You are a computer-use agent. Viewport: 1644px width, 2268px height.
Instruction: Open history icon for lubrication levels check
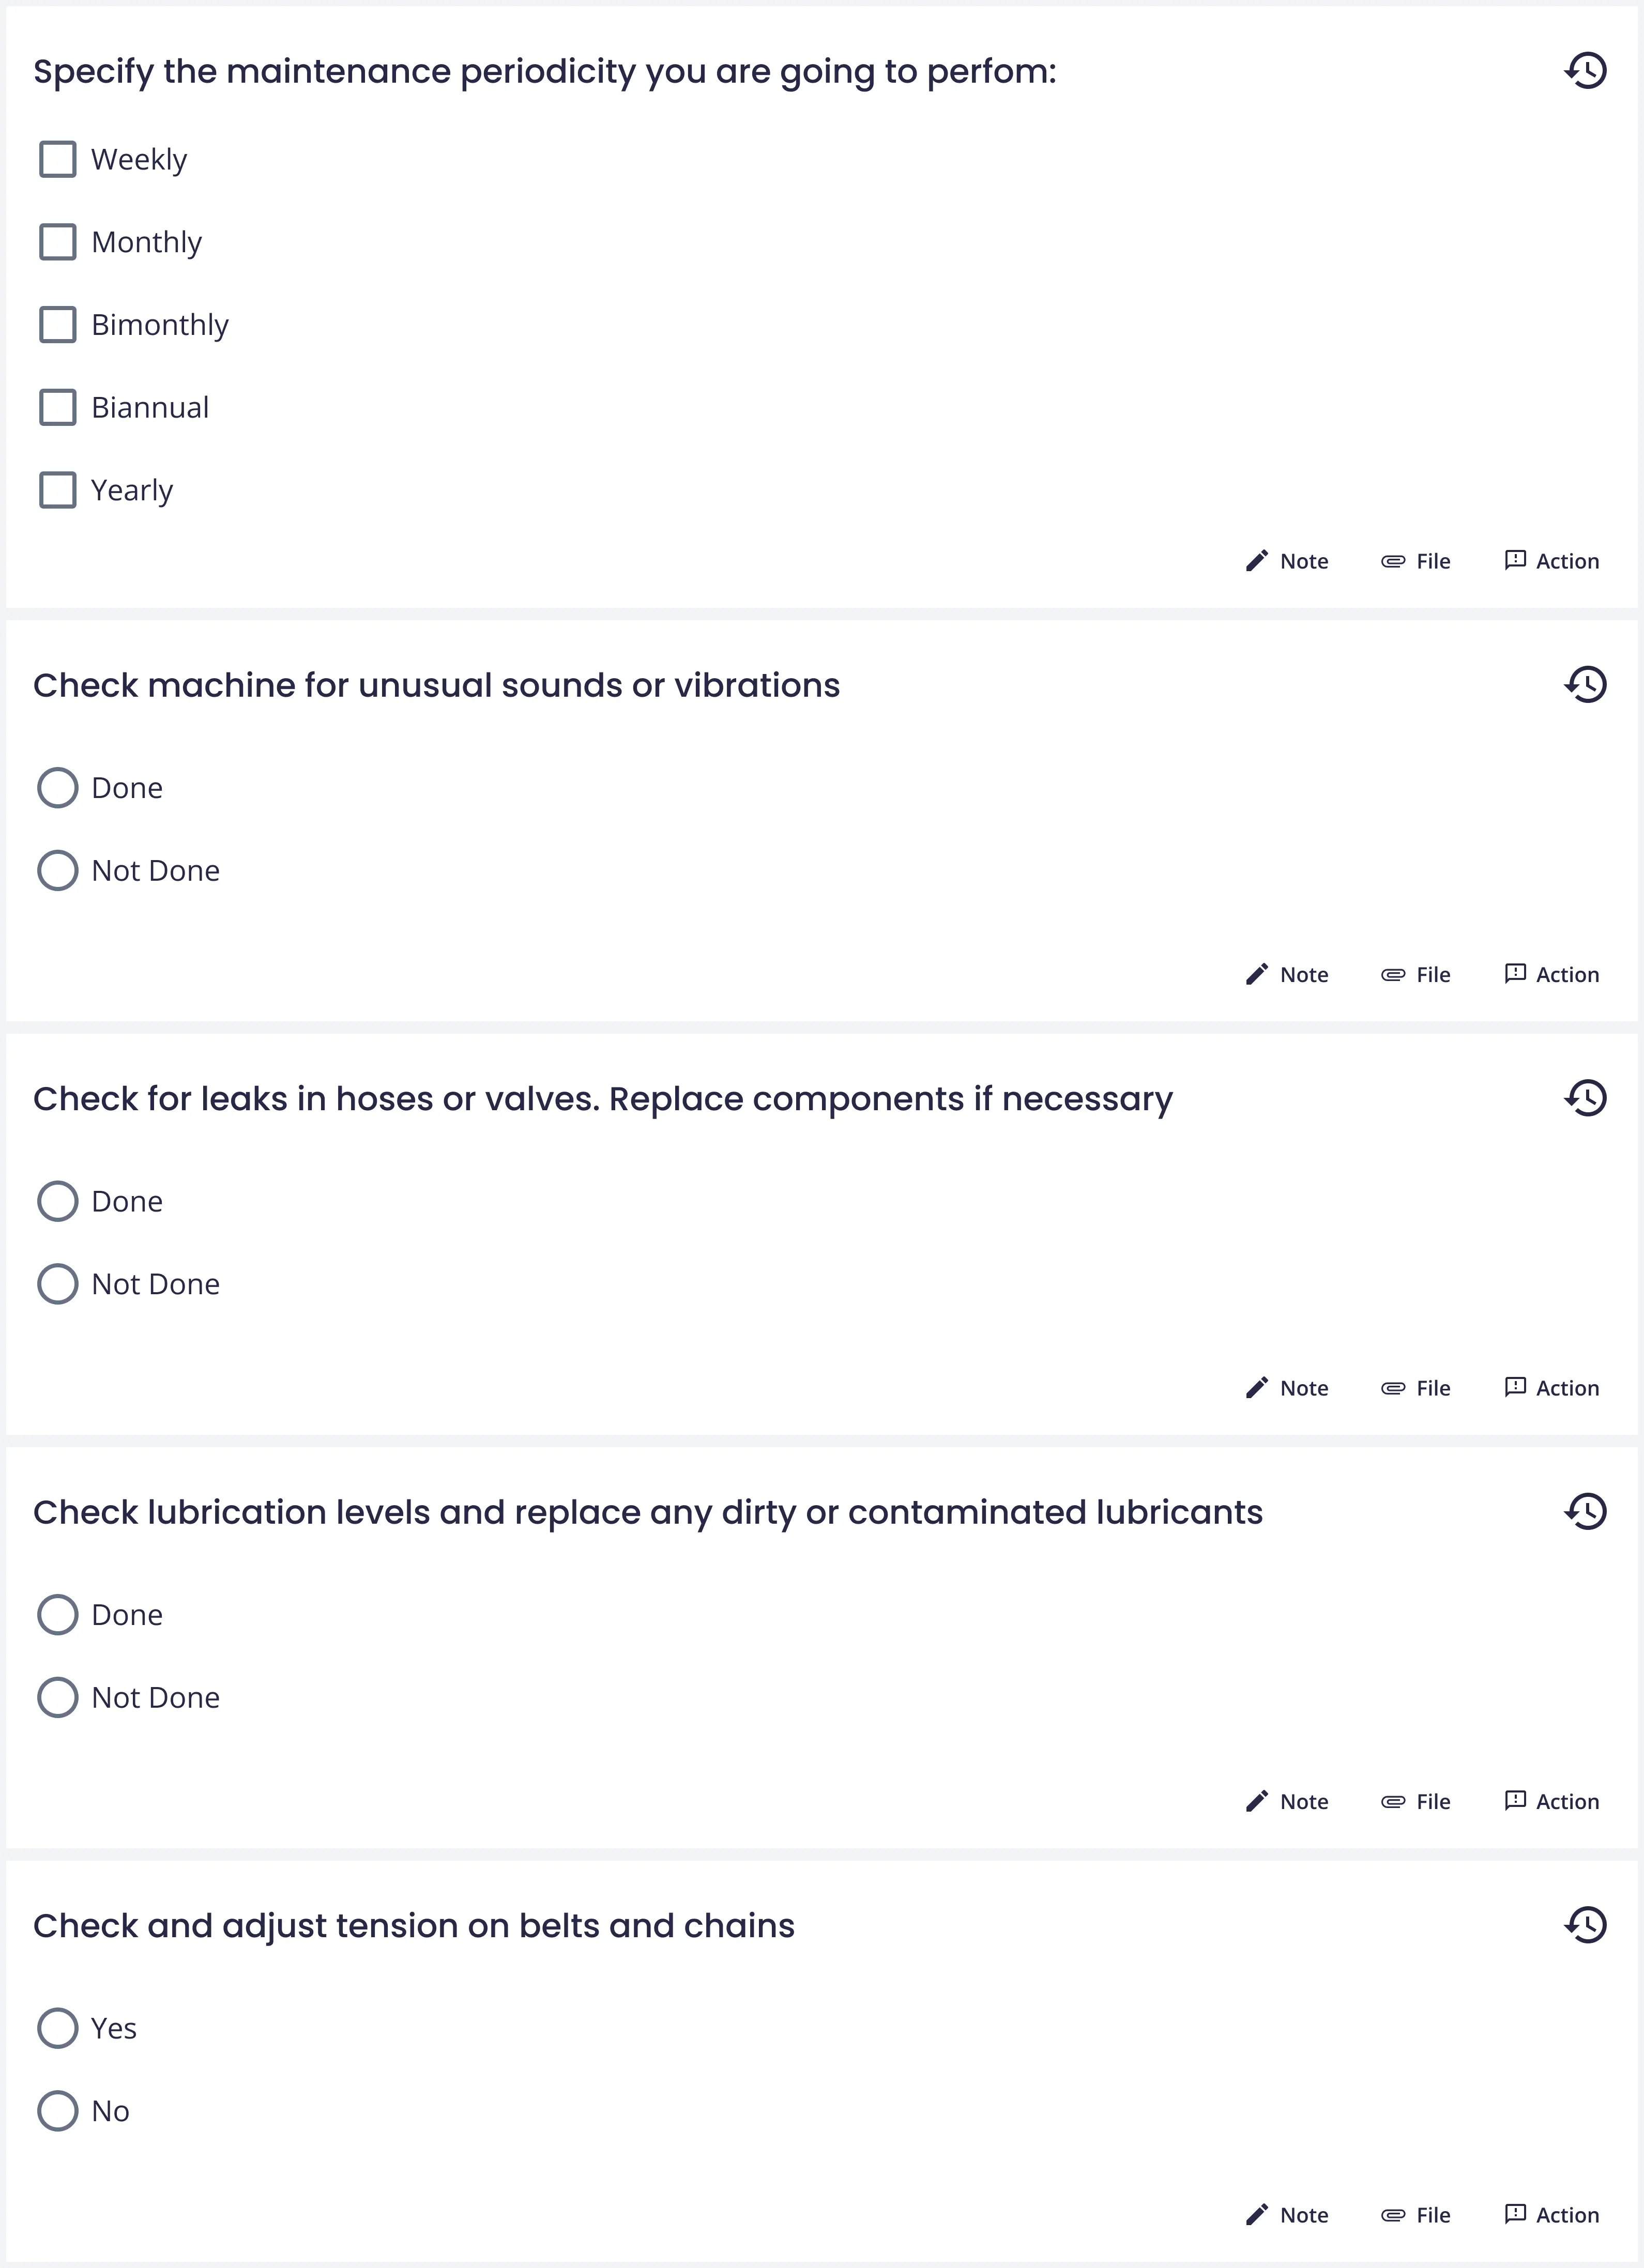click(x=1585, y=1511)
